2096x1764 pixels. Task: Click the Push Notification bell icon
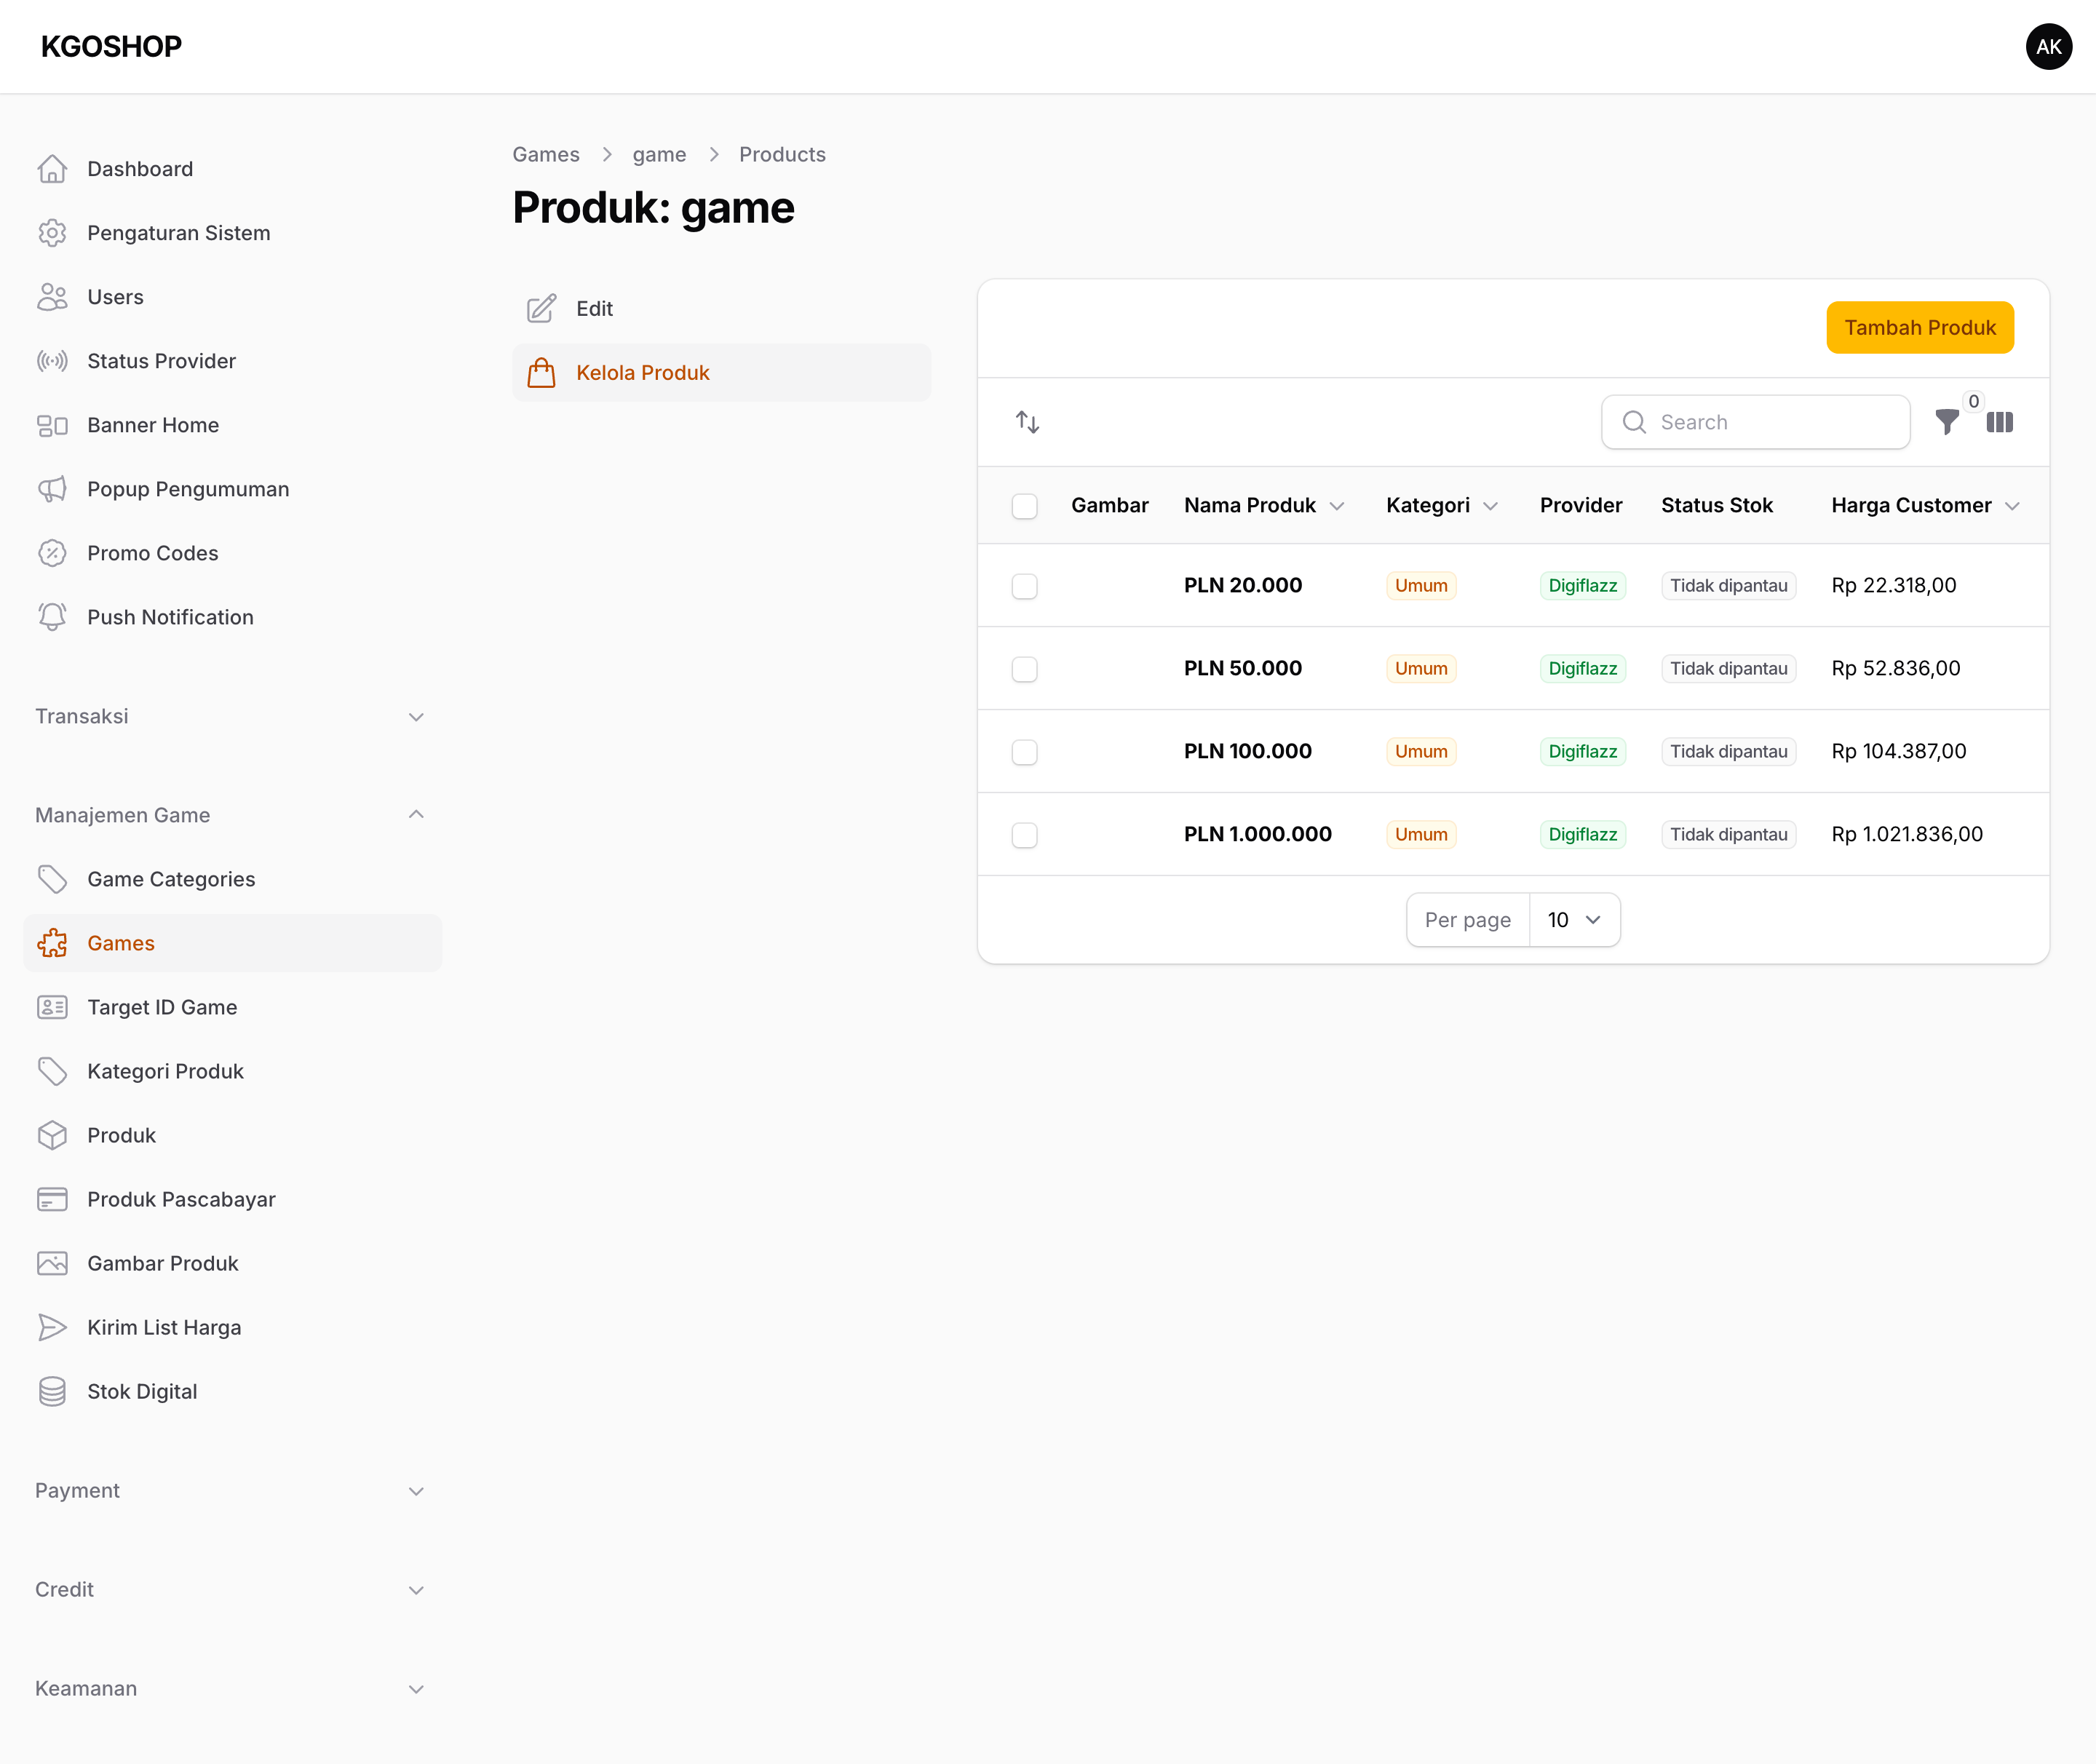tap(52, 617)
